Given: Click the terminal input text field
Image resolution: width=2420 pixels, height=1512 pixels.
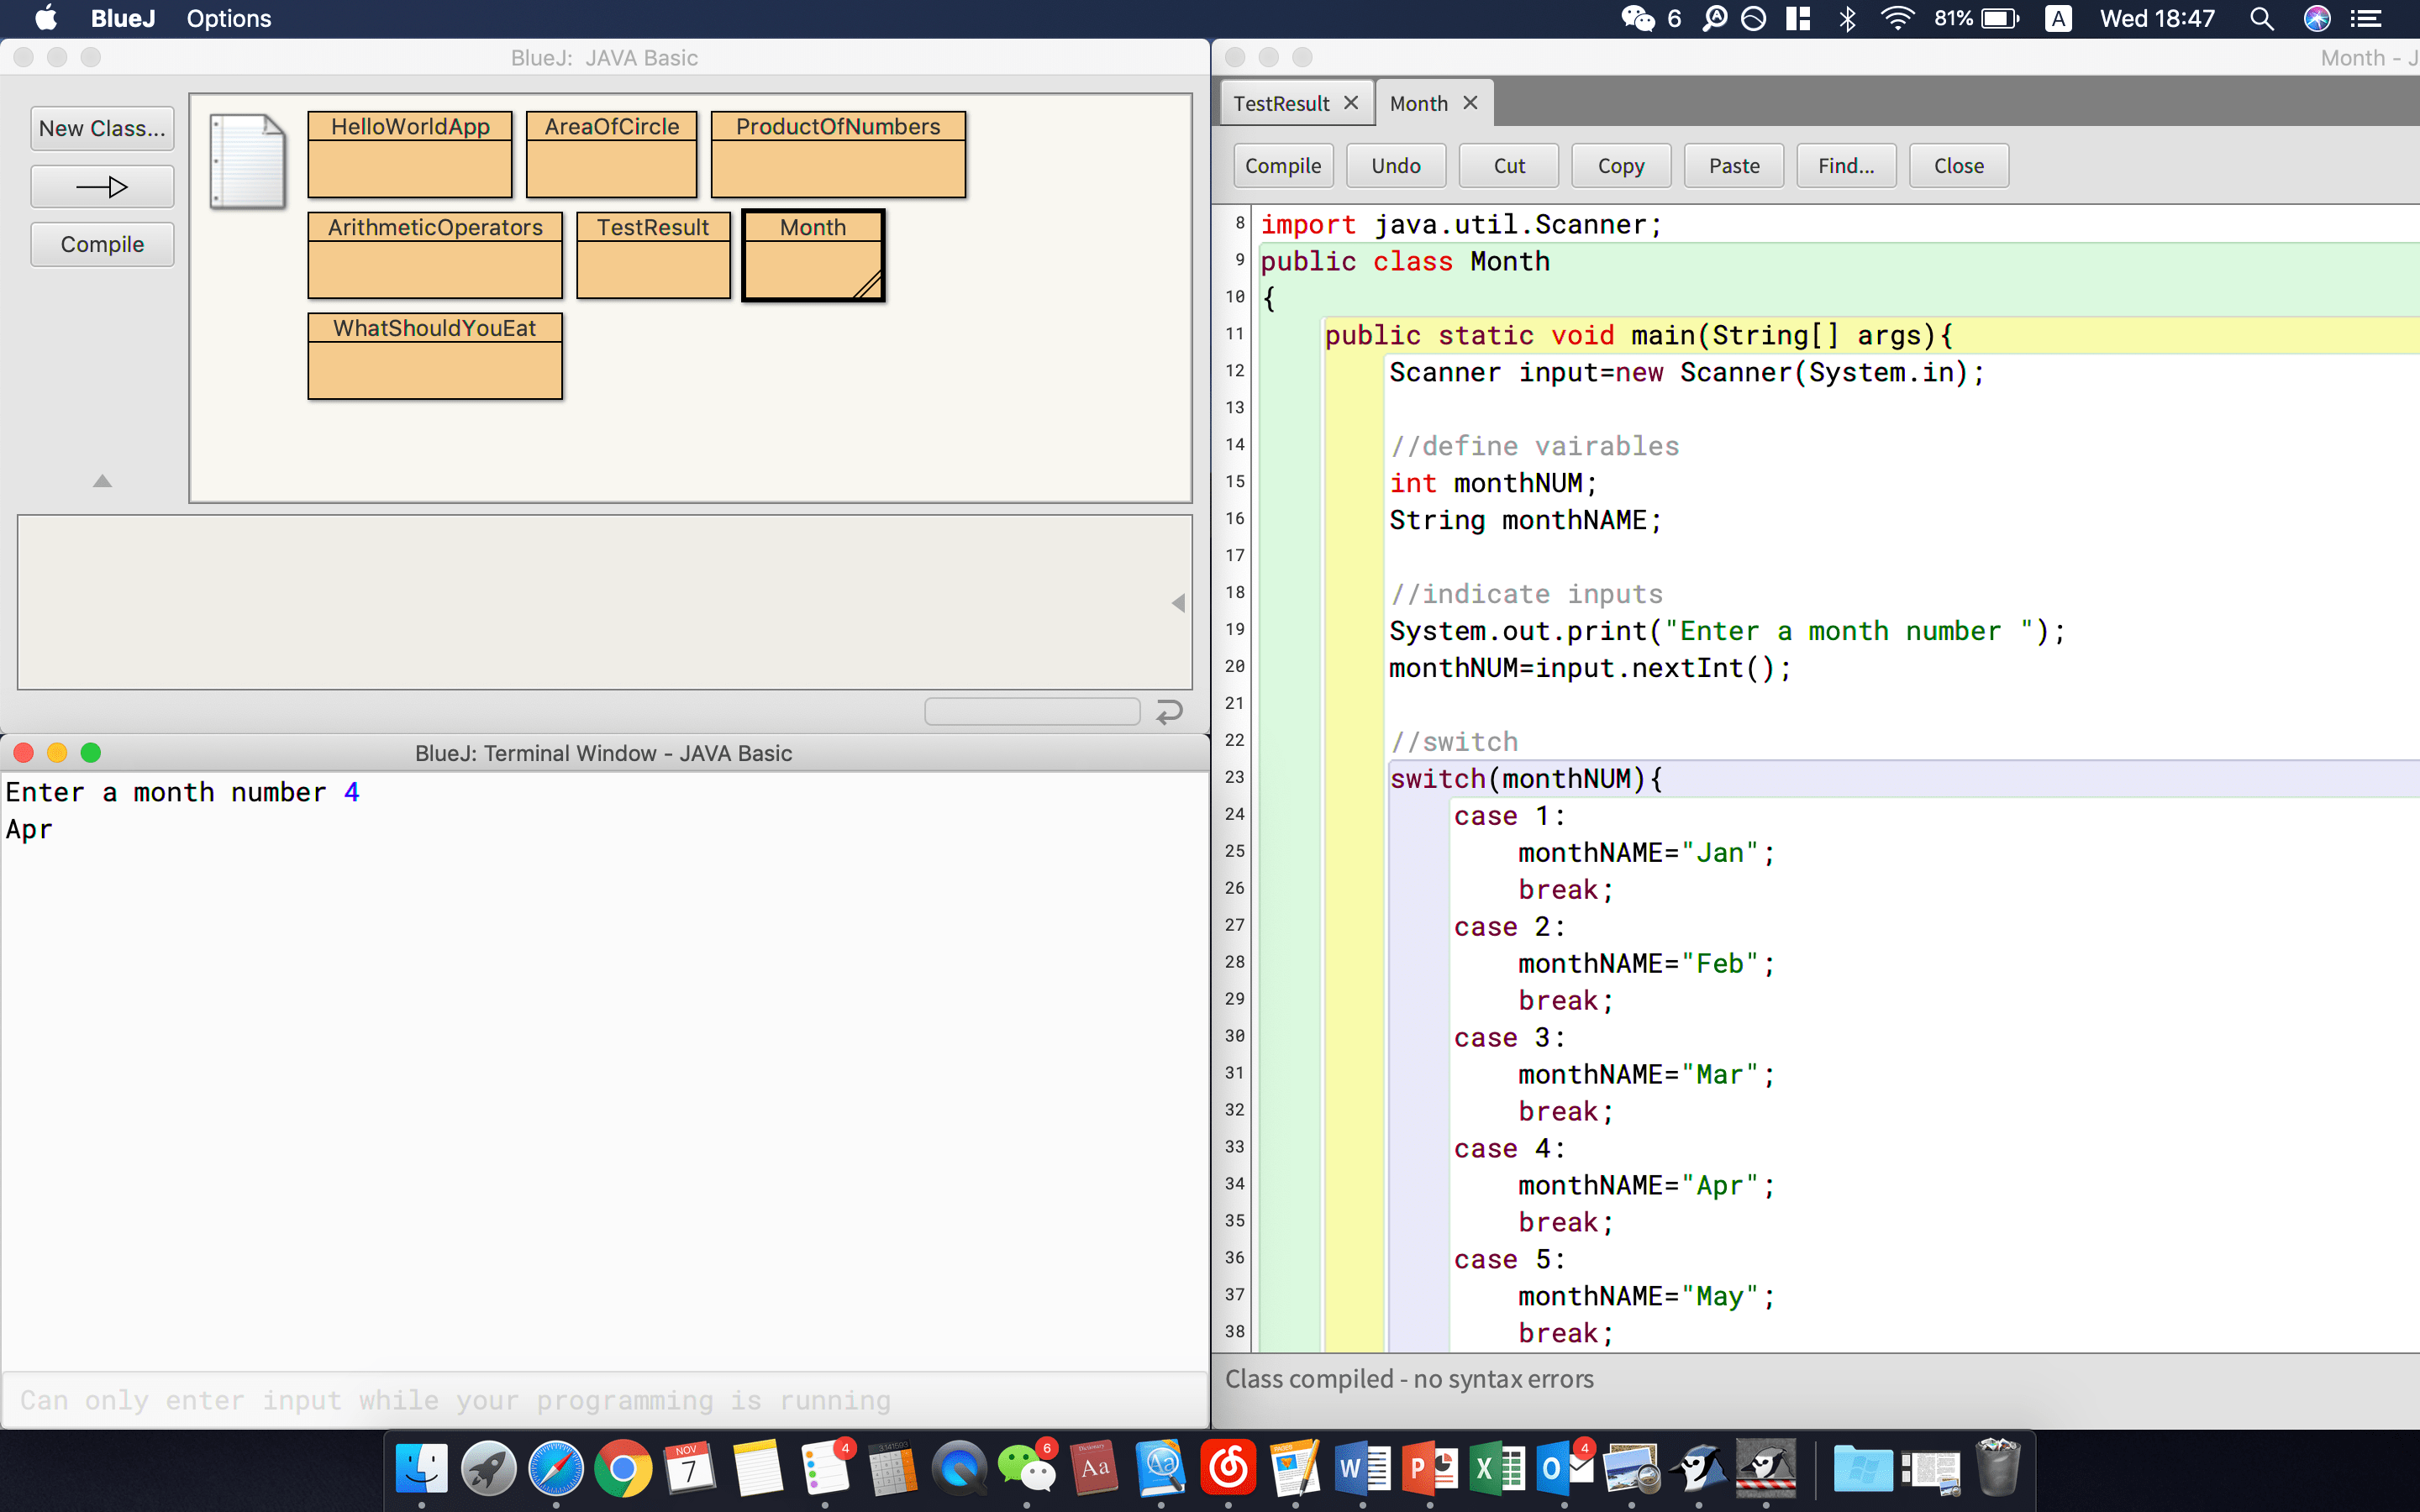Looking at the screenshot, I should (604, 1400).
